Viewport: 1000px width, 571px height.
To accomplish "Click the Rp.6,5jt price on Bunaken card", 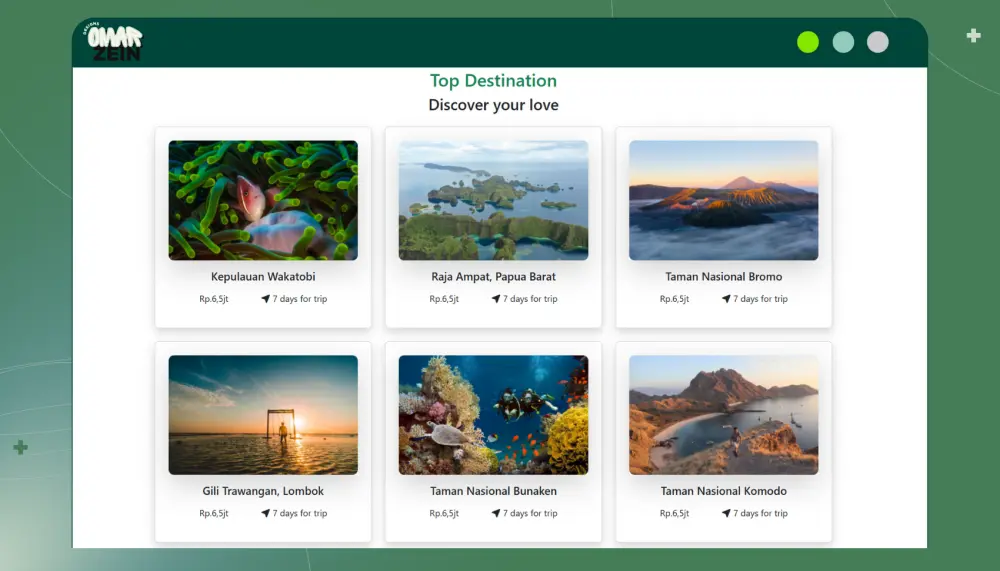I will [x=444, y=514].
